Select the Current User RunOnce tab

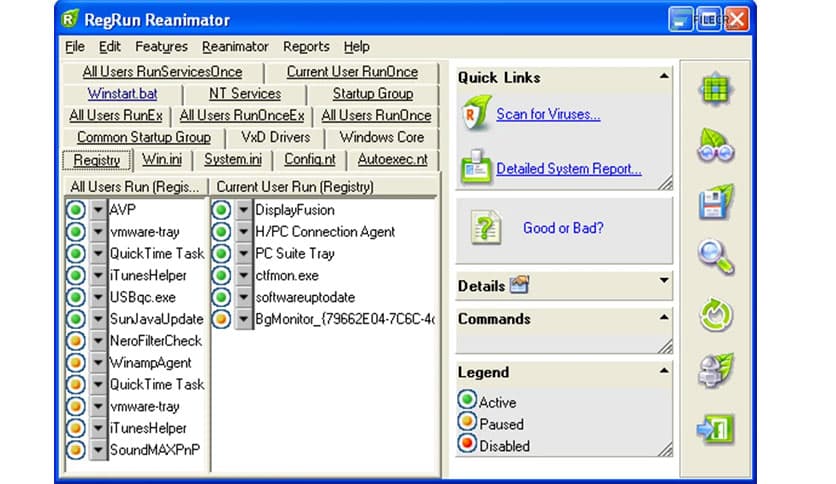click(352, 72)
